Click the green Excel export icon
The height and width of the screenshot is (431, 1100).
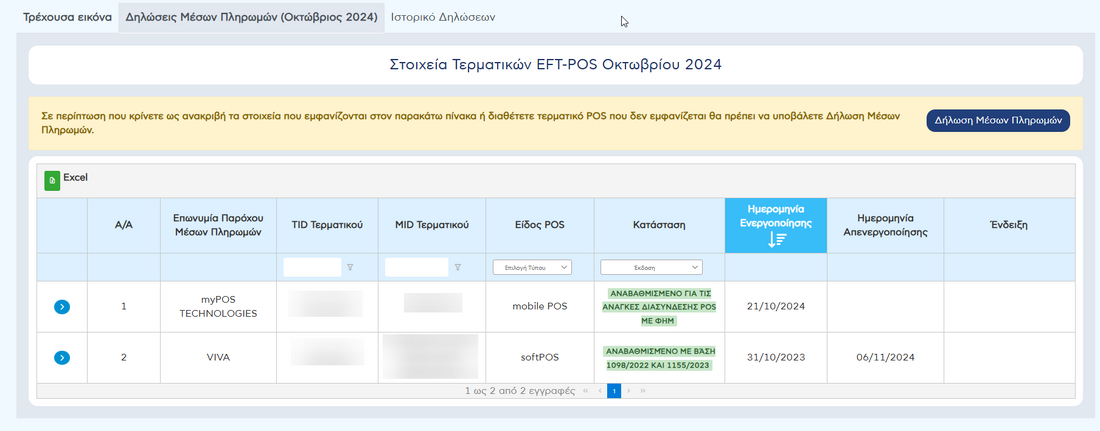point(52,180)
